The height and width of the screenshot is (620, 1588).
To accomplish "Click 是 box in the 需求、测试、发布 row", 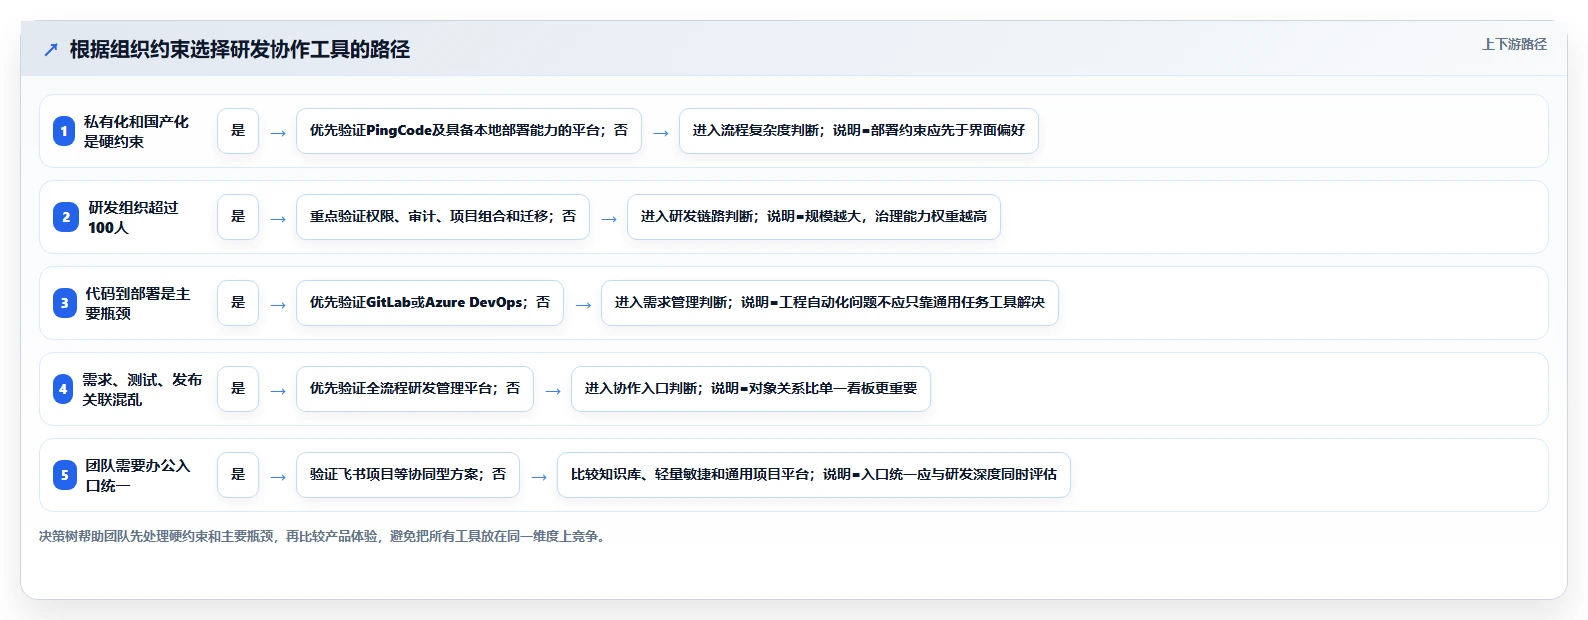I will (x=238, y=389).
